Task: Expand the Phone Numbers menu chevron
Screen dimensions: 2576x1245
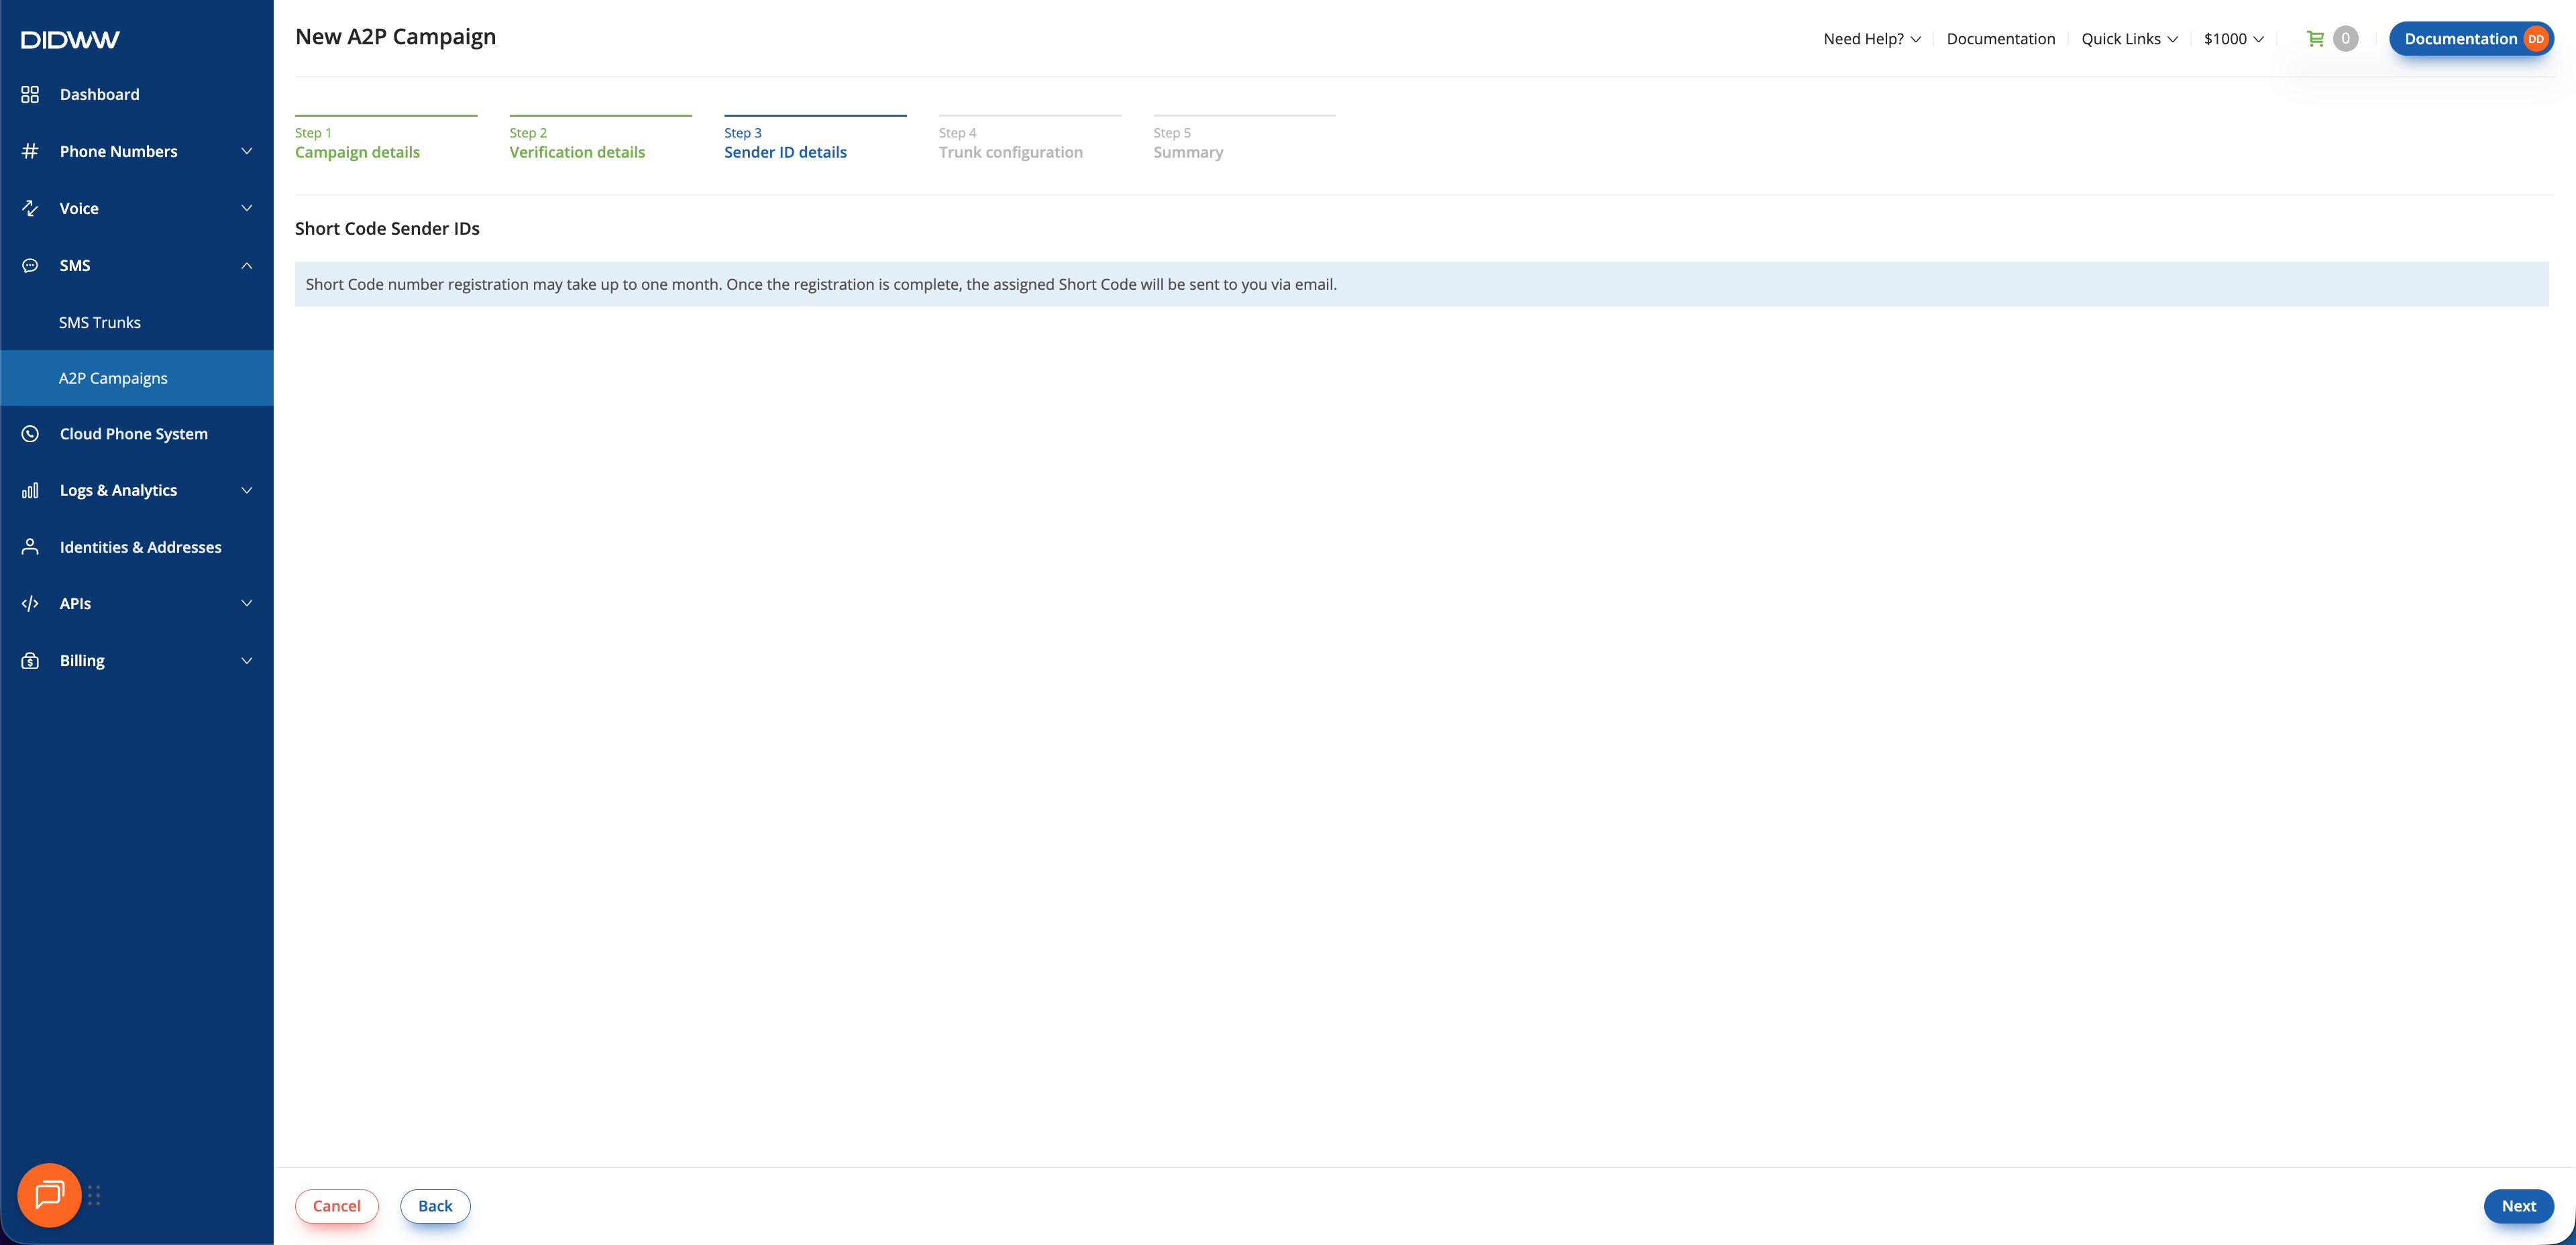Action: pyautogui.click(x=246, y=151)
